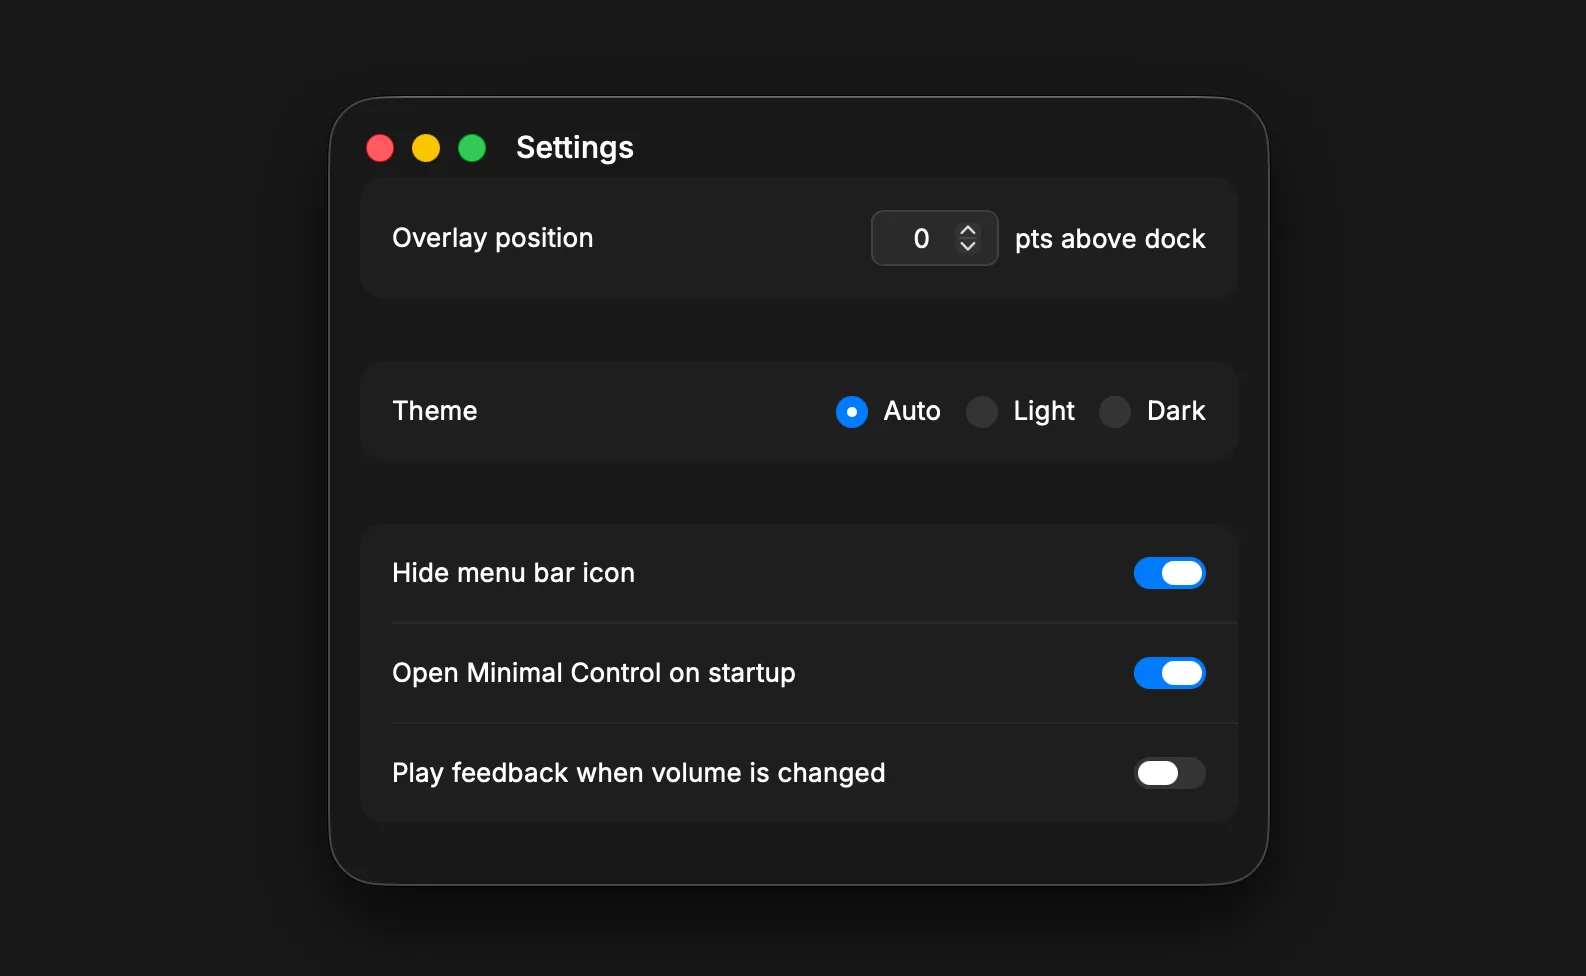Click Play feedback when volume is changed label
The height and width of the screenshot is (976, 1586).
point(639,773)
